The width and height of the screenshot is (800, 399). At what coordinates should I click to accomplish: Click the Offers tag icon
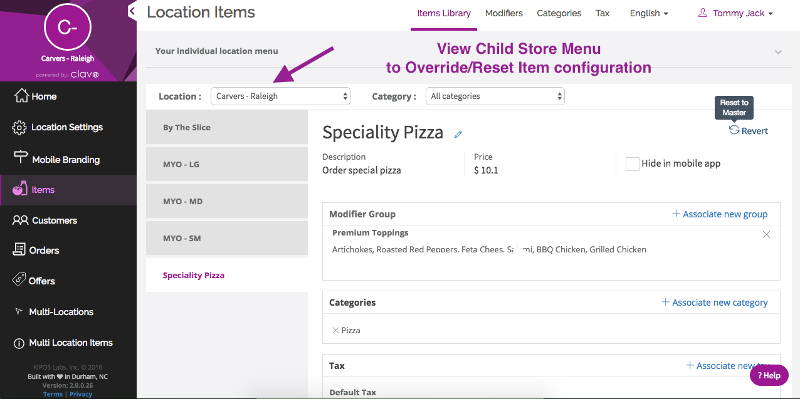click(x=19, y=280)
